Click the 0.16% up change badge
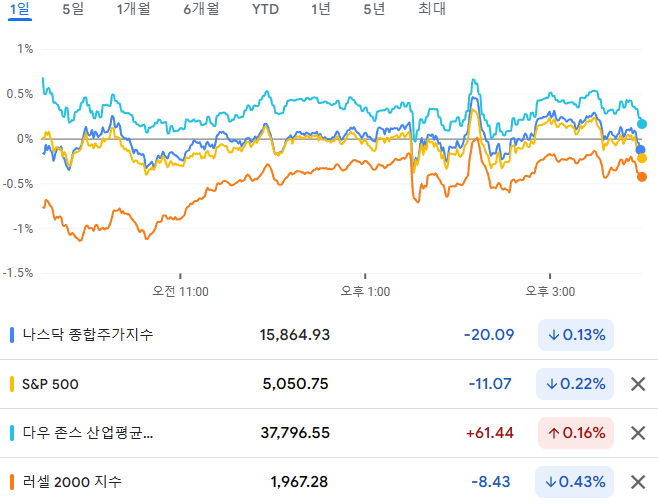The height and width of the screenshot is (504, 658). (x=576, y=433)
